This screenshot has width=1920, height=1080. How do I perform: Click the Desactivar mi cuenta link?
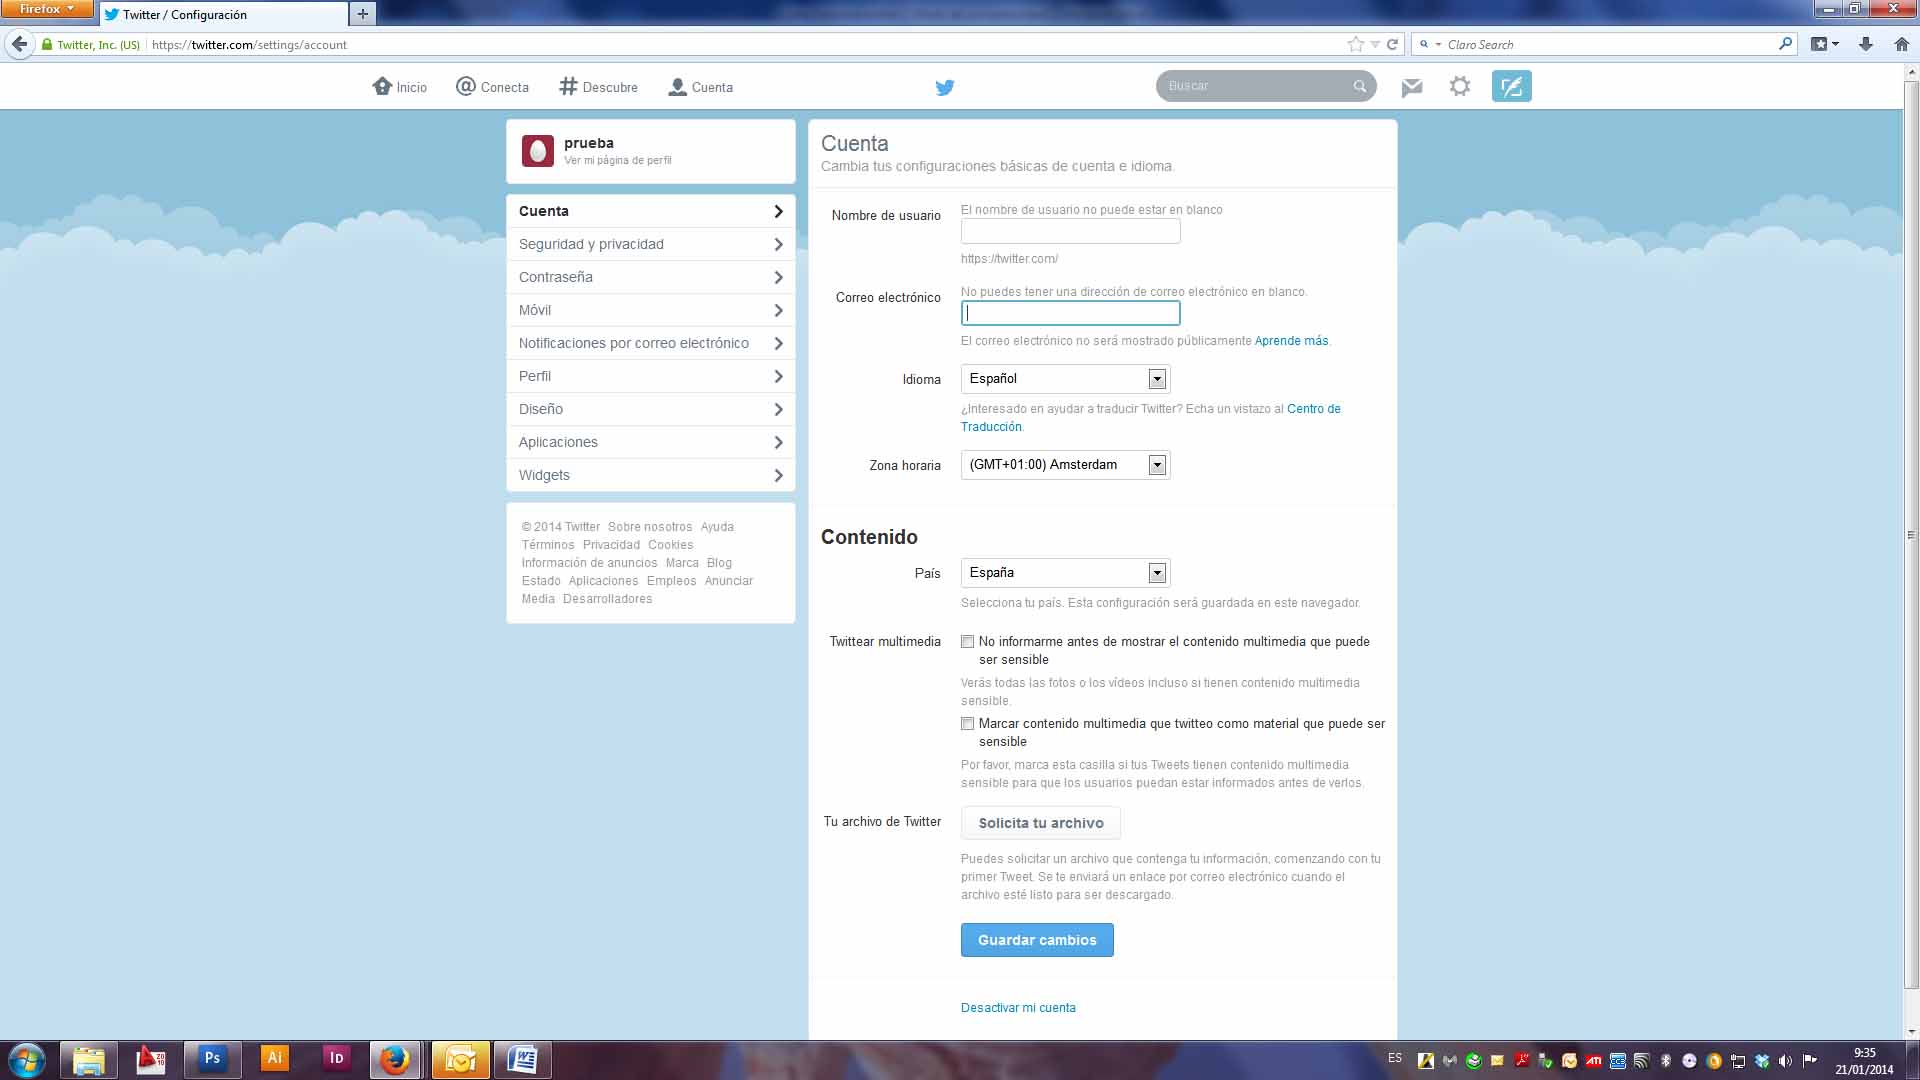(x=1018, y=1008)
